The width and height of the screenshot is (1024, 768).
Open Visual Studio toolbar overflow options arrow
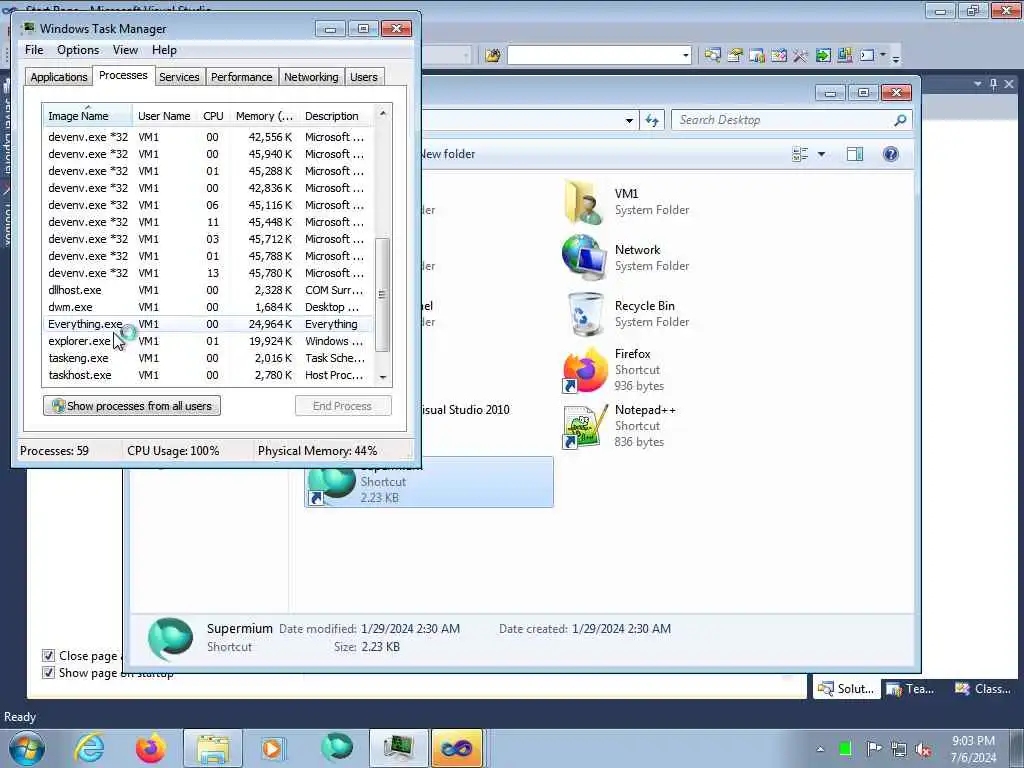click(896, 57)
